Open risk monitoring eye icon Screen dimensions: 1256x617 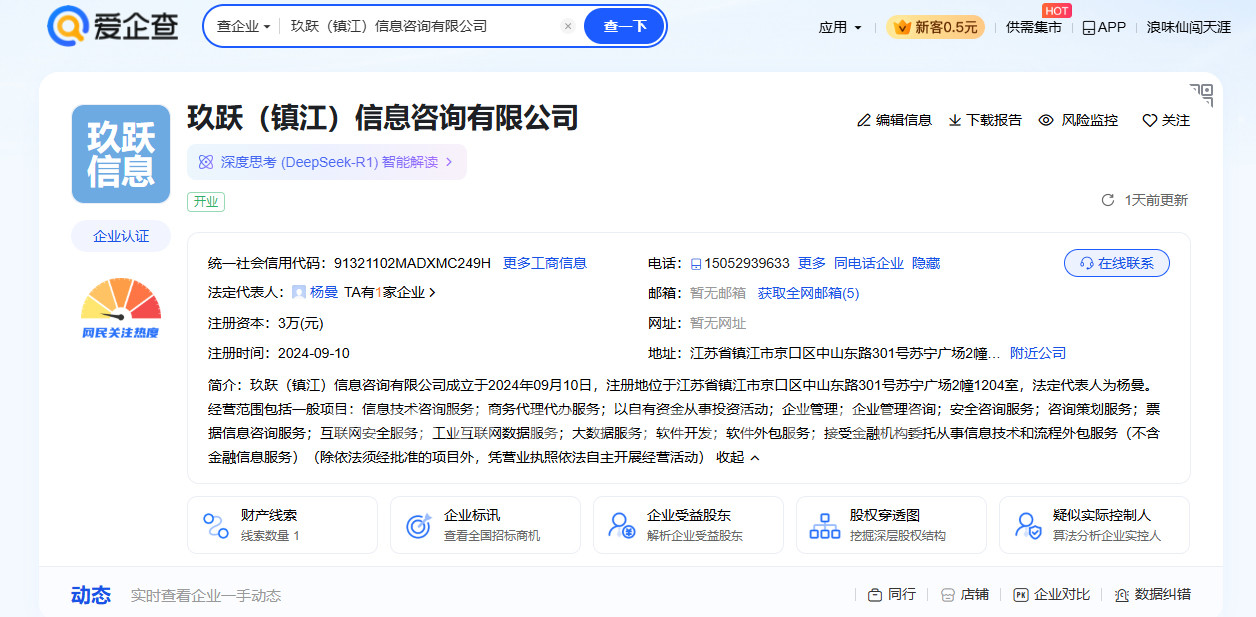coord(1046,120)
